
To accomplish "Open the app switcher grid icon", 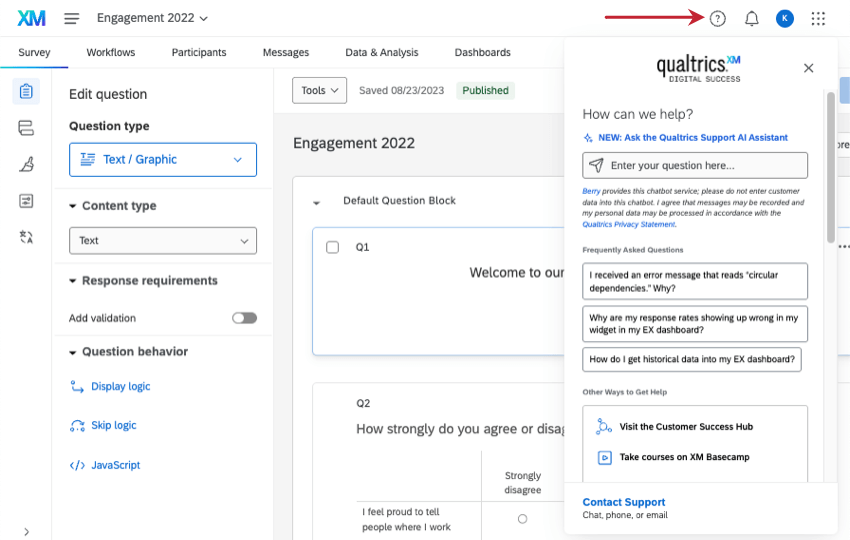I will (818, 18).
